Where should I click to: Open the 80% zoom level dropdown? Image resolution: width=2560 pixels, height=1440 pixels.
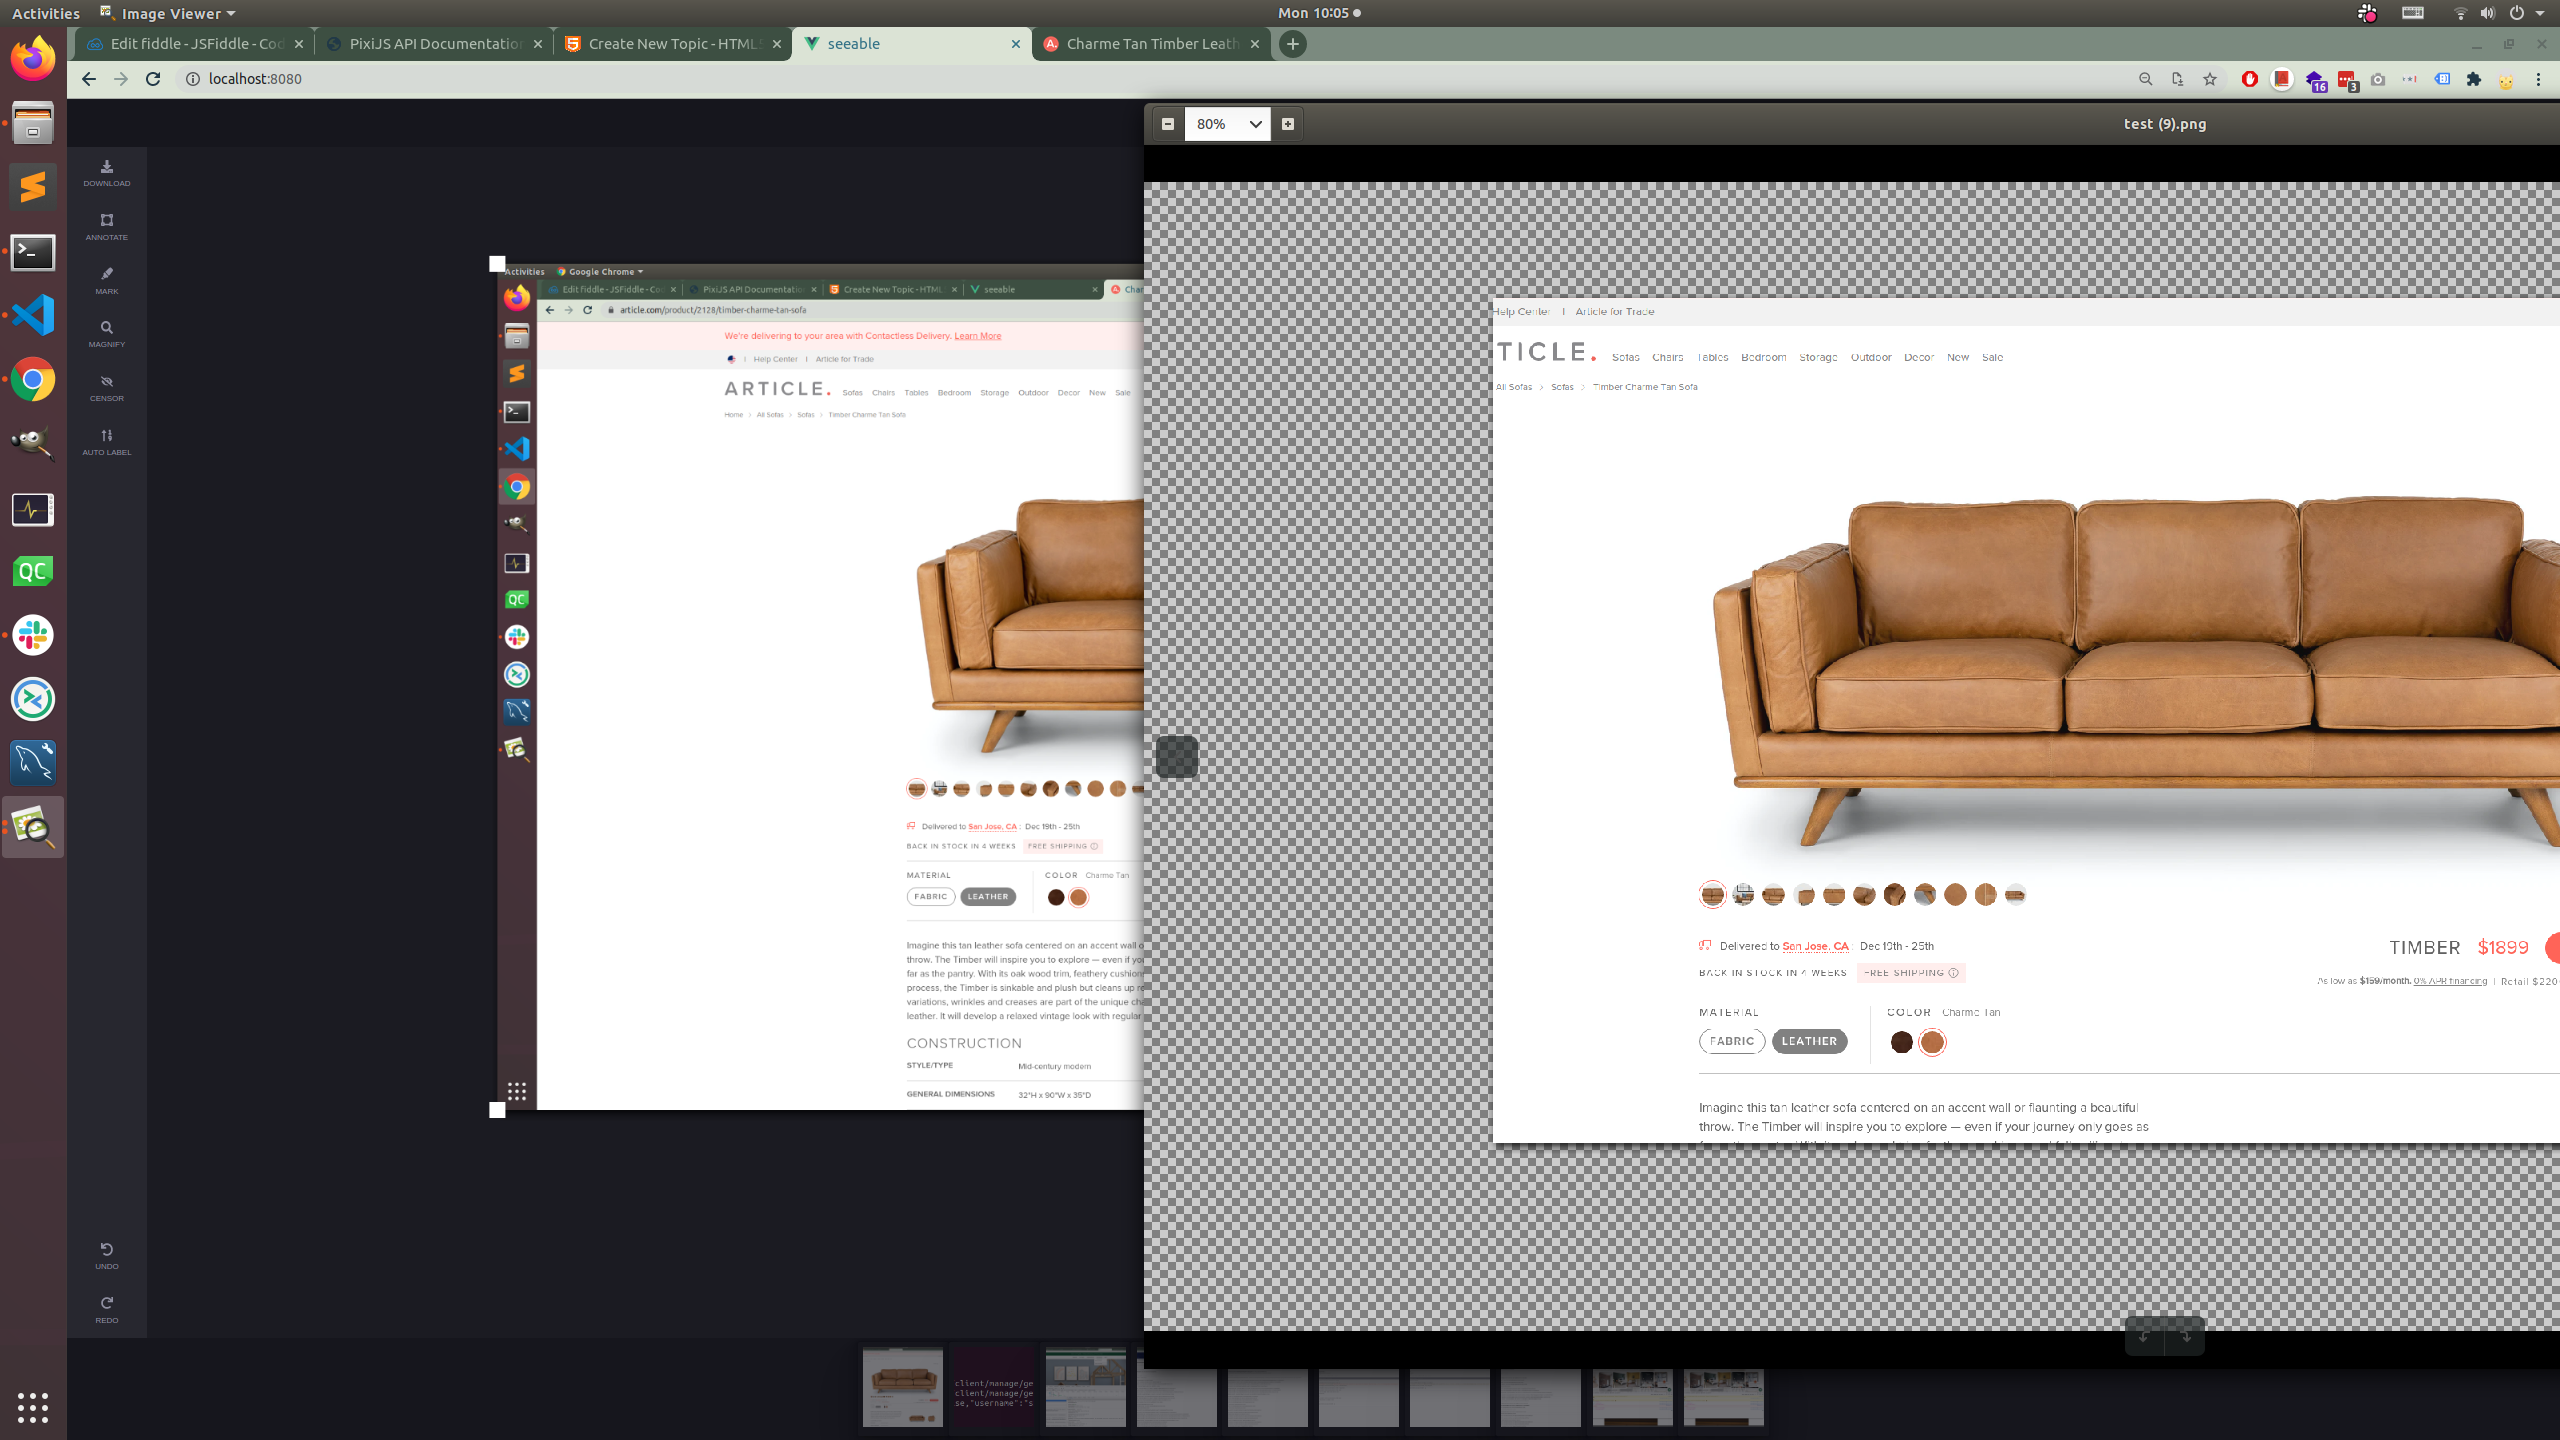tap(1227, 124)
